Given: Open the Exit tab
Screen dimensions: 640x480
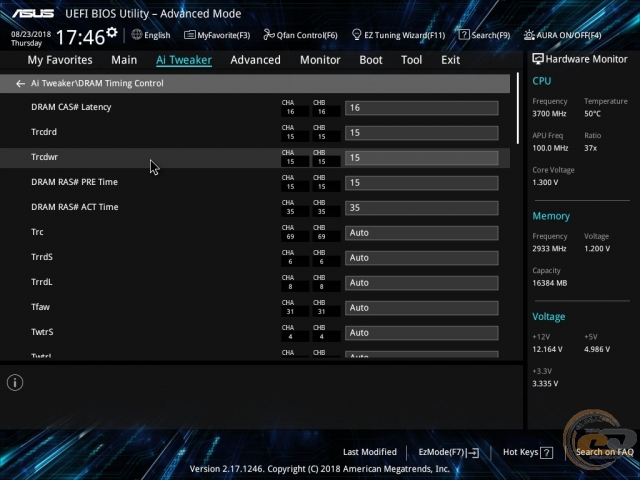Looking at the screenshot, I should pos(450,60).
